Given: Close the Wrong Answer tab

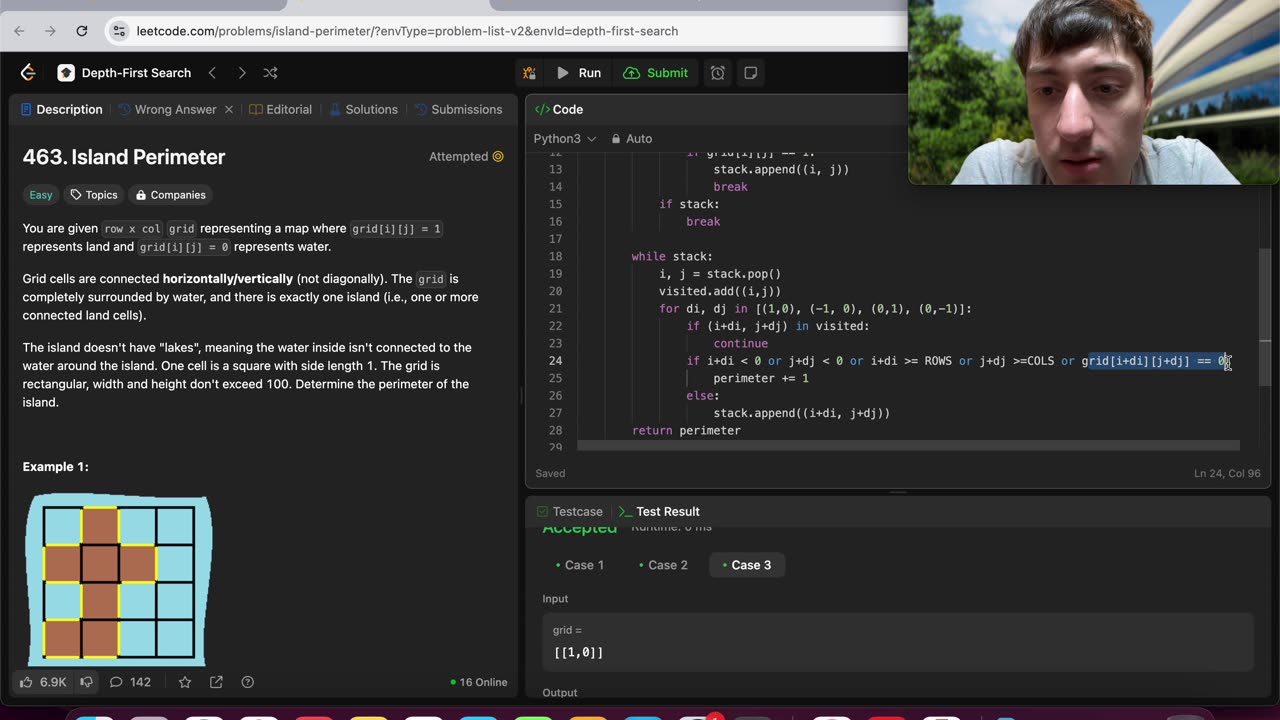Looking at the screenshot, I should point(228,109).
